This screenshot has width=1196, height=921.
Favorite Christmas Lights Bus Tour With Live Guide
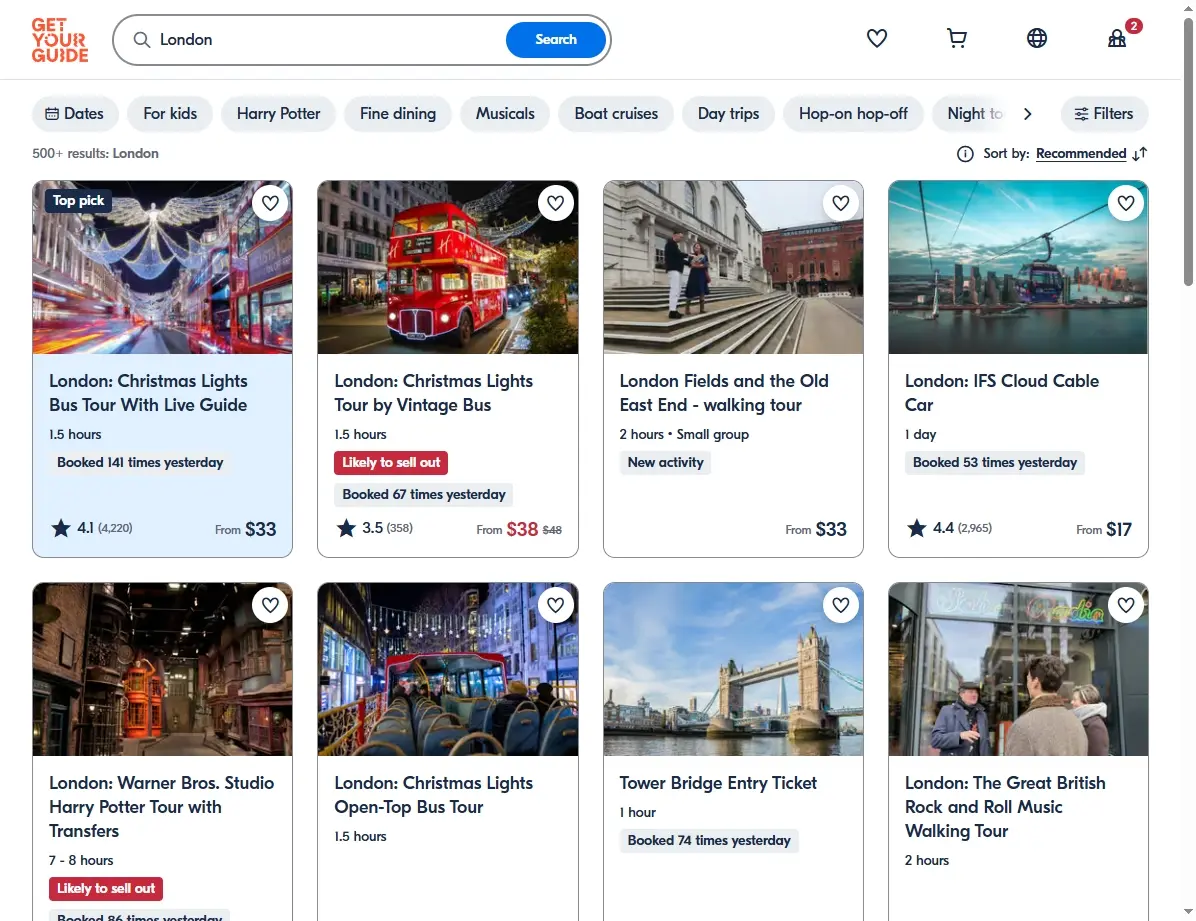click(x=270, y=203)
